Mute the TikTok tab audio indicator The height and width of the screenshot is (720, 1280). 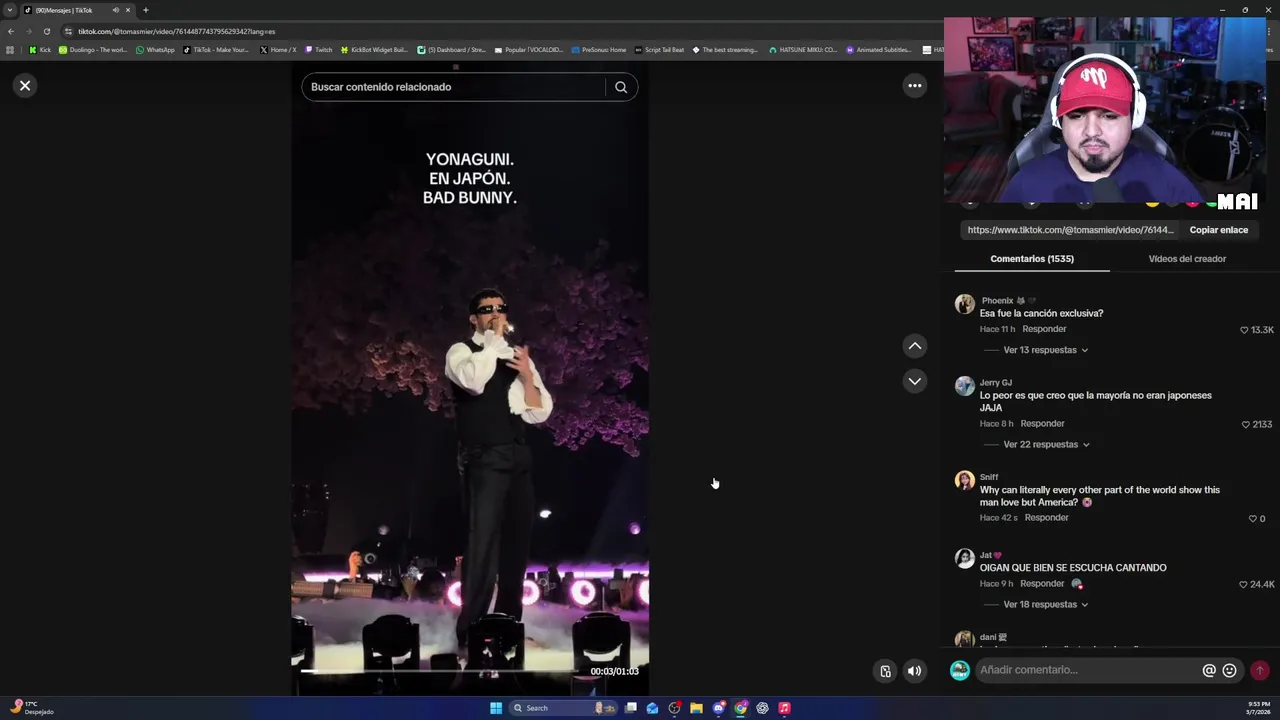115,10
